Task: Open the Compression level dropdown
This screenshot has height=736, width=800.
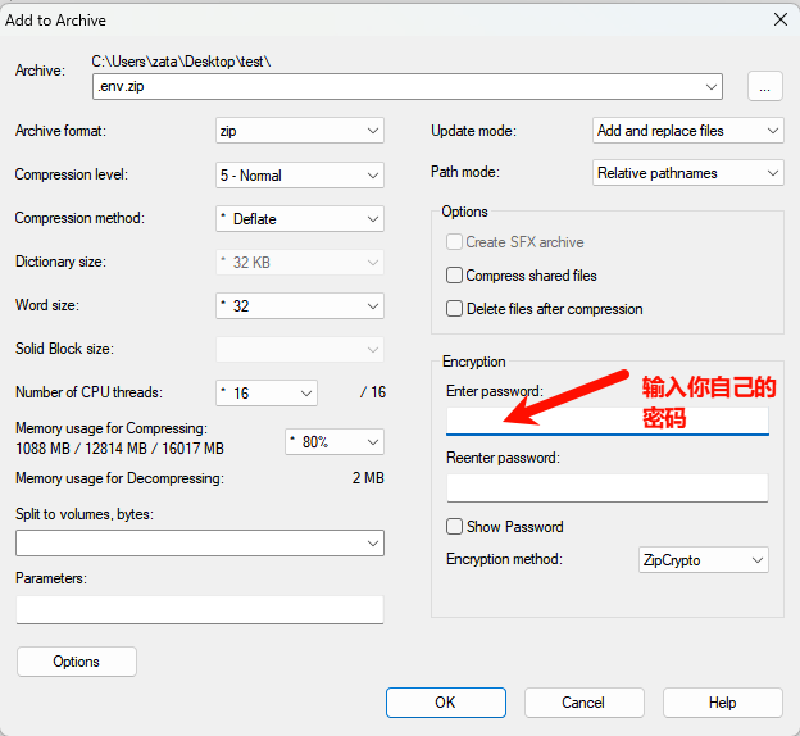Action: [x=299, y=175]
